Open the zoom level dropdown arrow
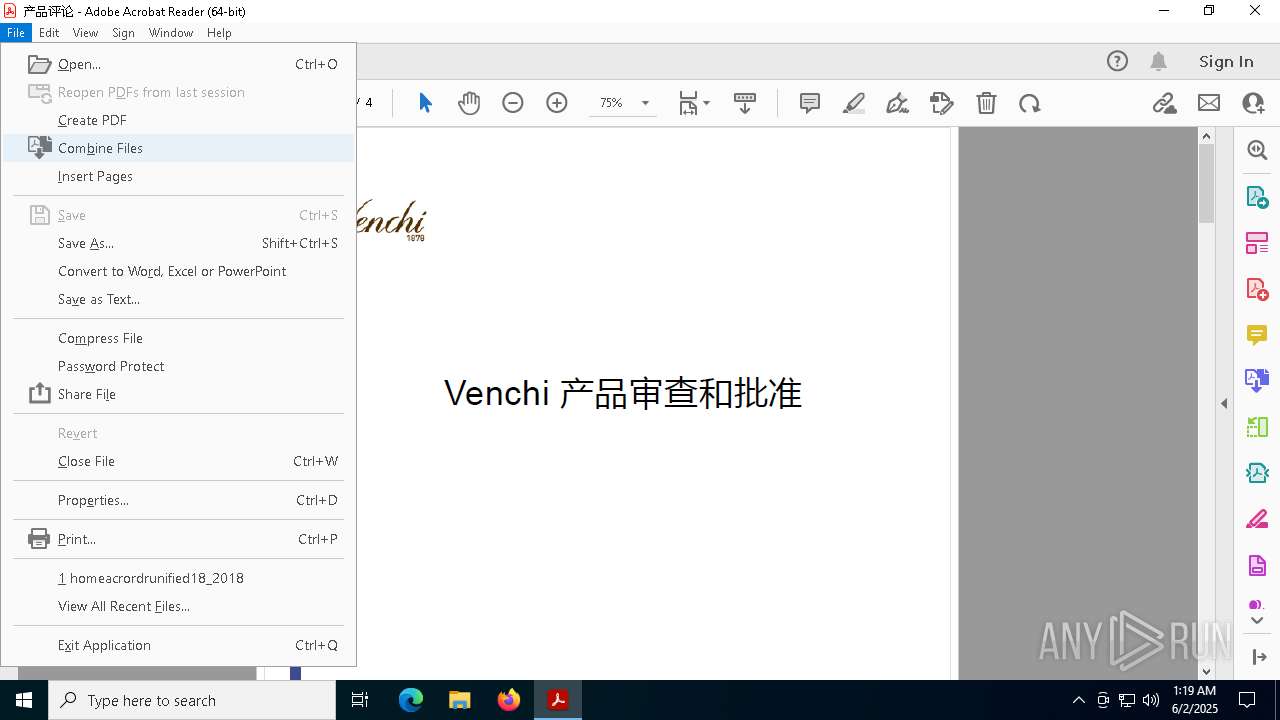 (645, 103)
